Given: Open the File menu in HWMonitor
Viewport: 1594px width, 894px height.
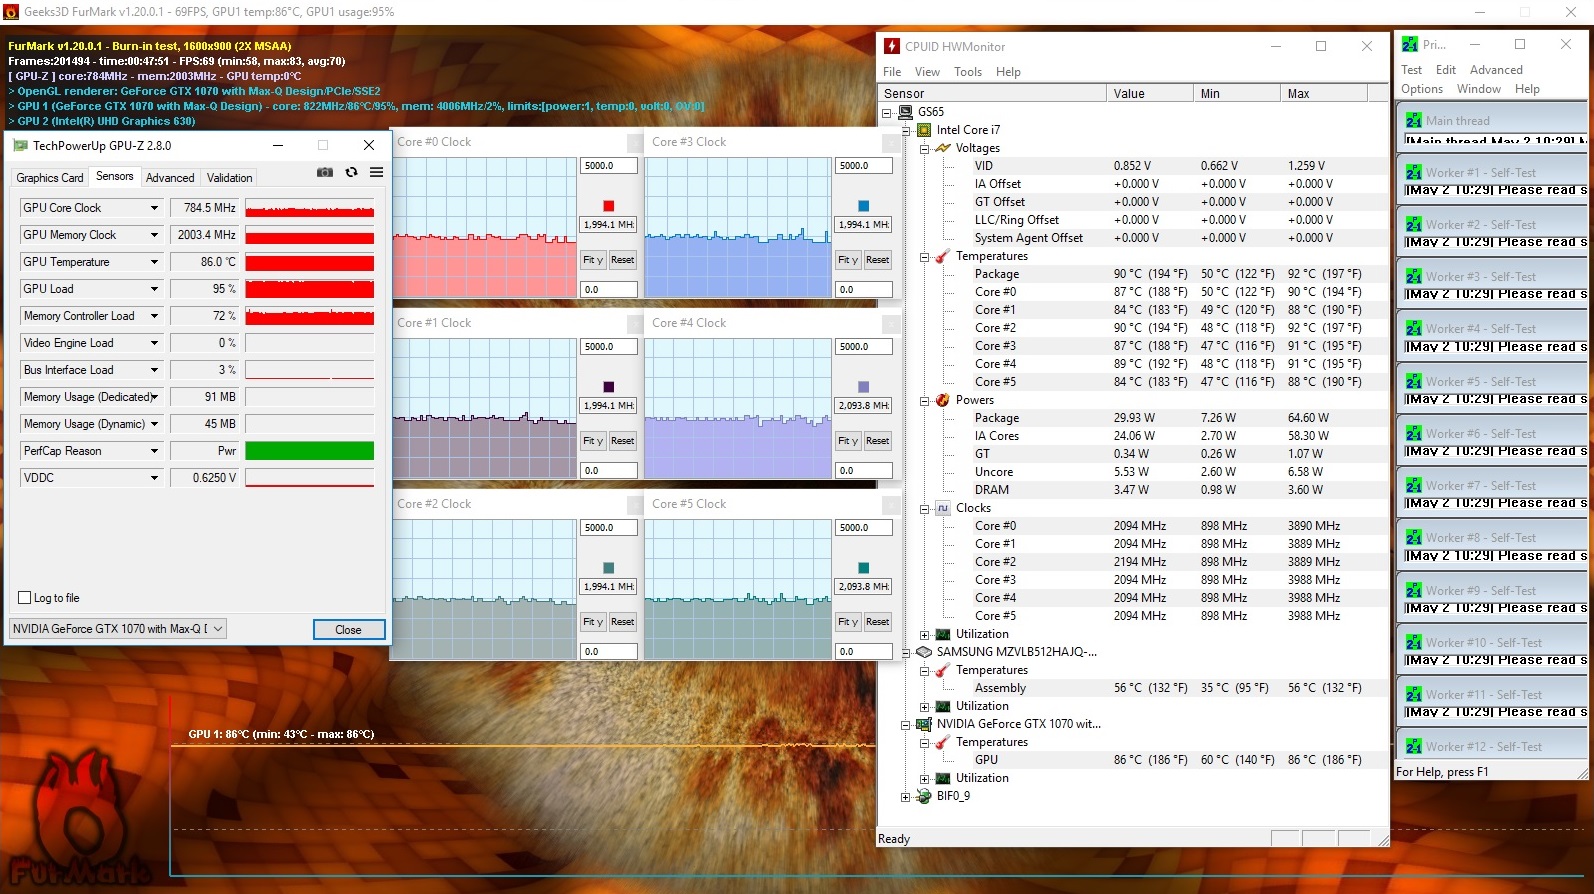Looking at the screenshot, I should click(x=892, y=72).
